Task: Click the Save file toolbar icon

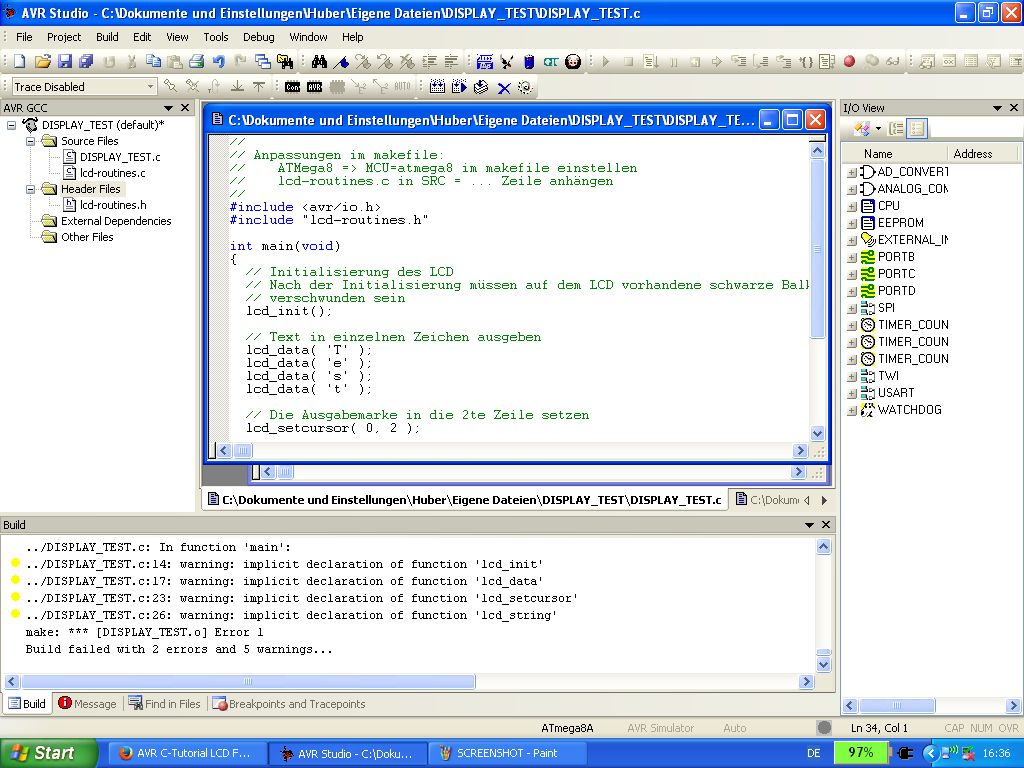Action: [65, 62]
